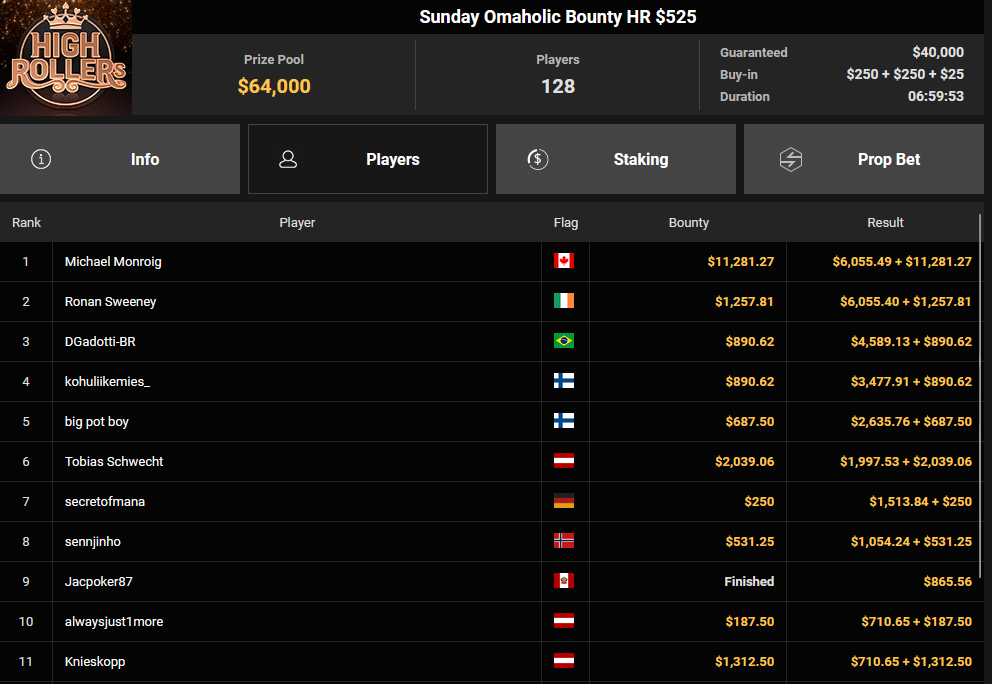The image size is (992, 684).
Task: Sort by the Bounty column header
Action: pos(688,222)
